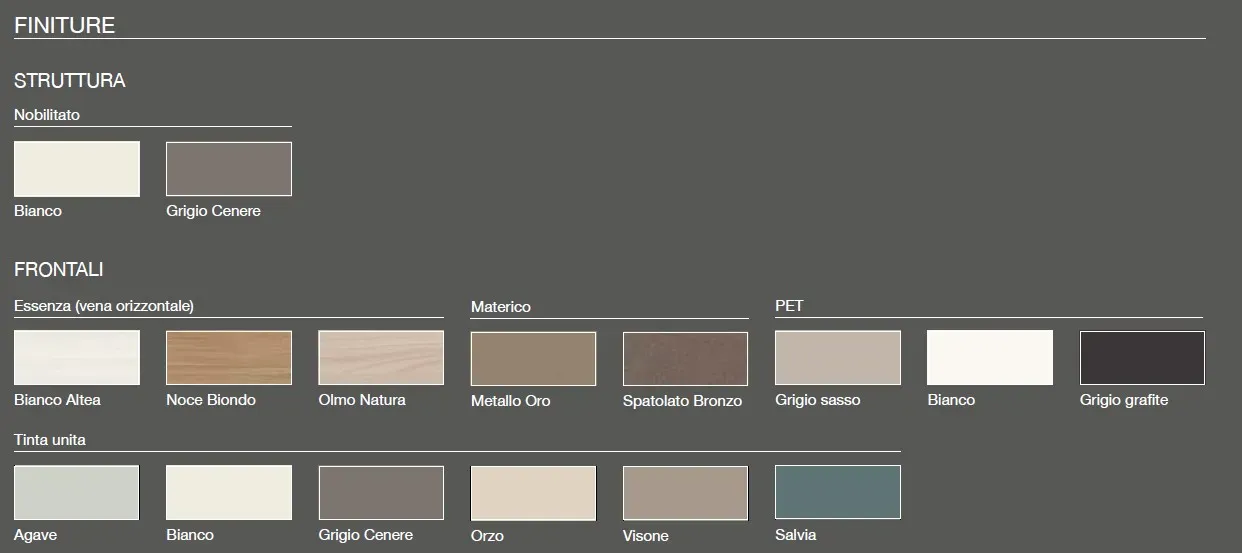Pick the Noce Biondo wood swatch
The height and width of the screenshot is (553, 1242).
coord(229,358)
